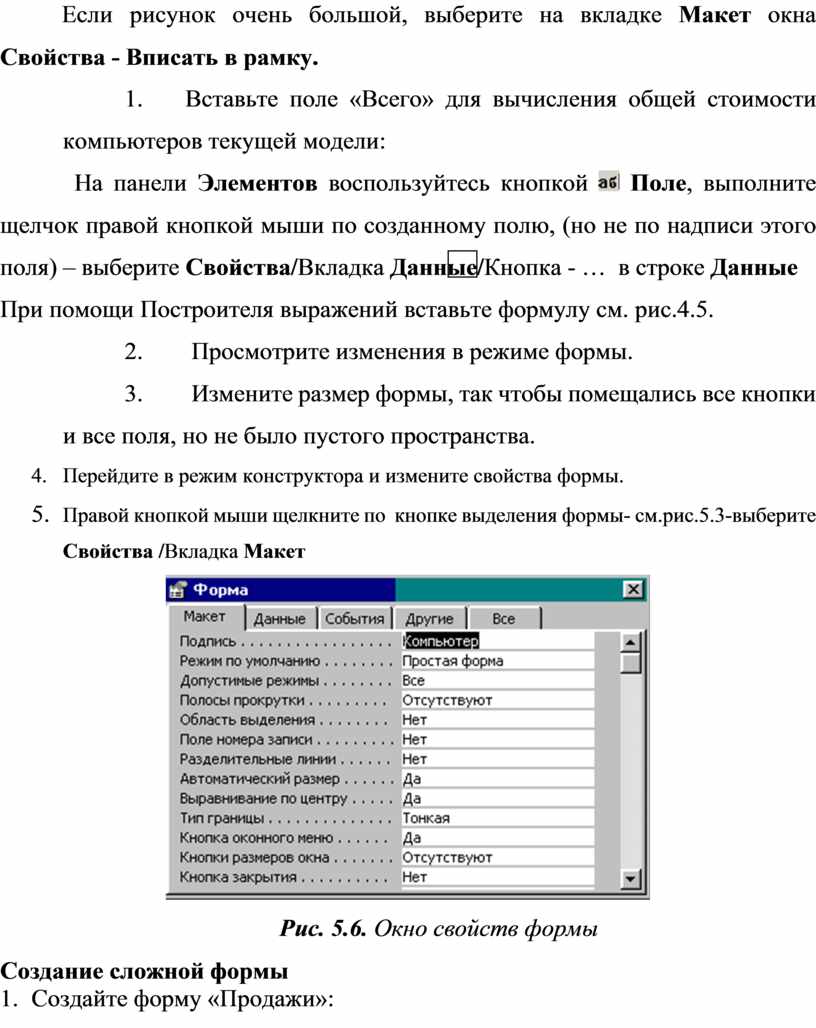Select the Режим по умолчанию value field
The width and height of the screenshot is (816, 1028).
click(495, 661)
